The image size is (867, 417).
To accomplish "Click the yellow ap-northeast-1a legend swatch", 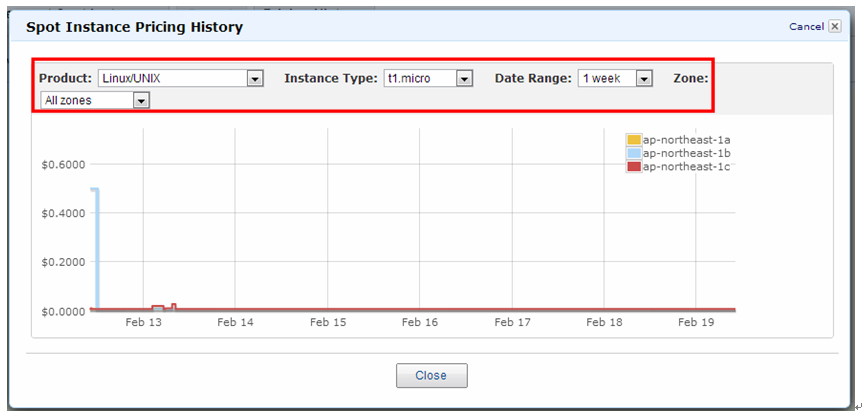I will pyautogui.click(x=634, y=140).
